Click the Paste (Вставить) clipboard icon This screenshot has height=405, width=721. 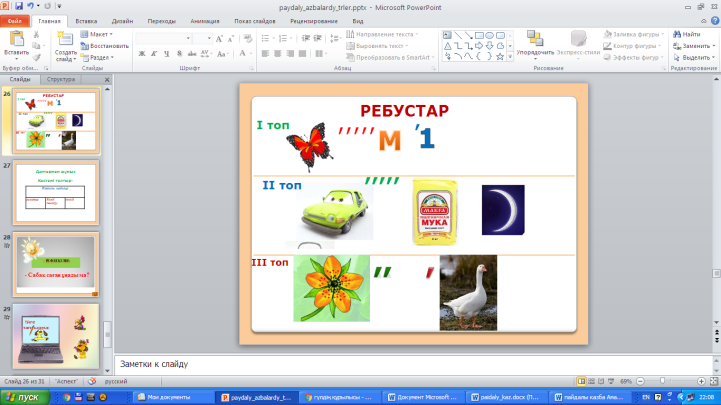click(17, 39)
